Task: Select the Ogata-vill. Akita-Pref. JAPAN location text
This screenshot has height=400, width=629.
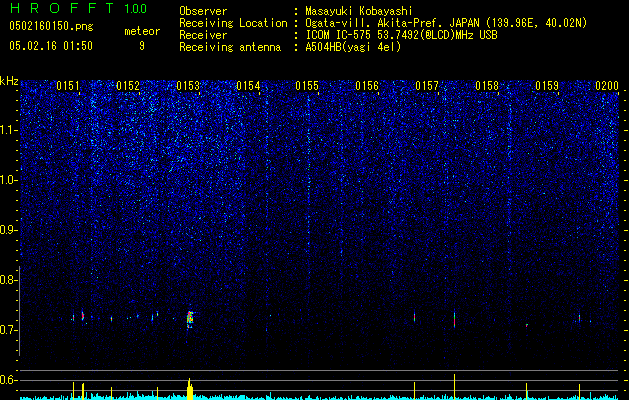Action: [x=446, y=23]
